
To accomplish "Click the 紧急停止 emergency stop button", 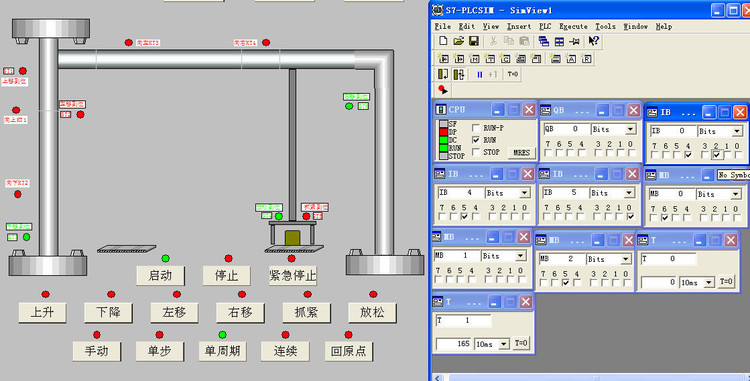I will (293, 276).
